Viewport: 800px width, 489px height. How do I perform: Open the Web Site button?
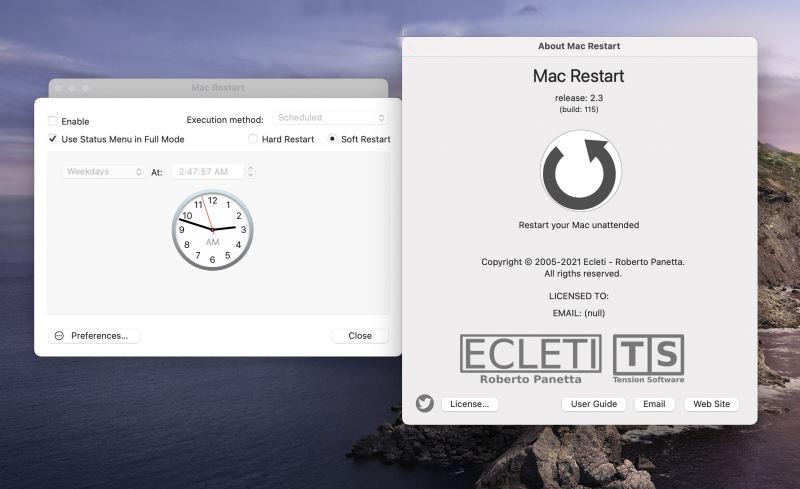point(711,404)
